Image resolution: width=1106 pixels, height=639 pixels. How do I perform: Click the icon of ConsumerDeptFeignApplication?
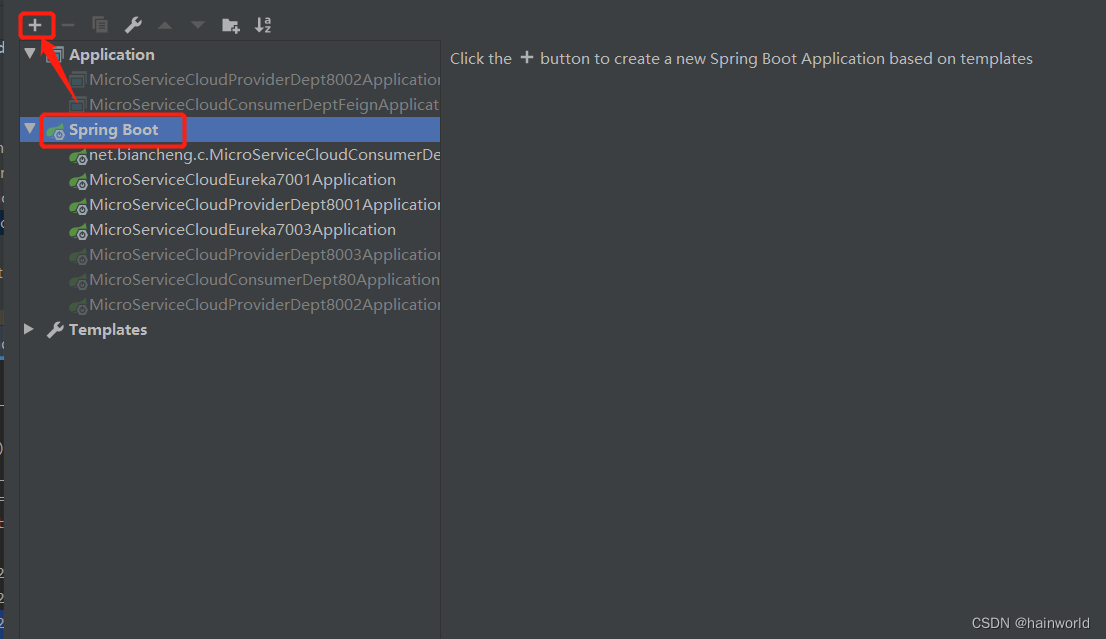tap(78, 105)
